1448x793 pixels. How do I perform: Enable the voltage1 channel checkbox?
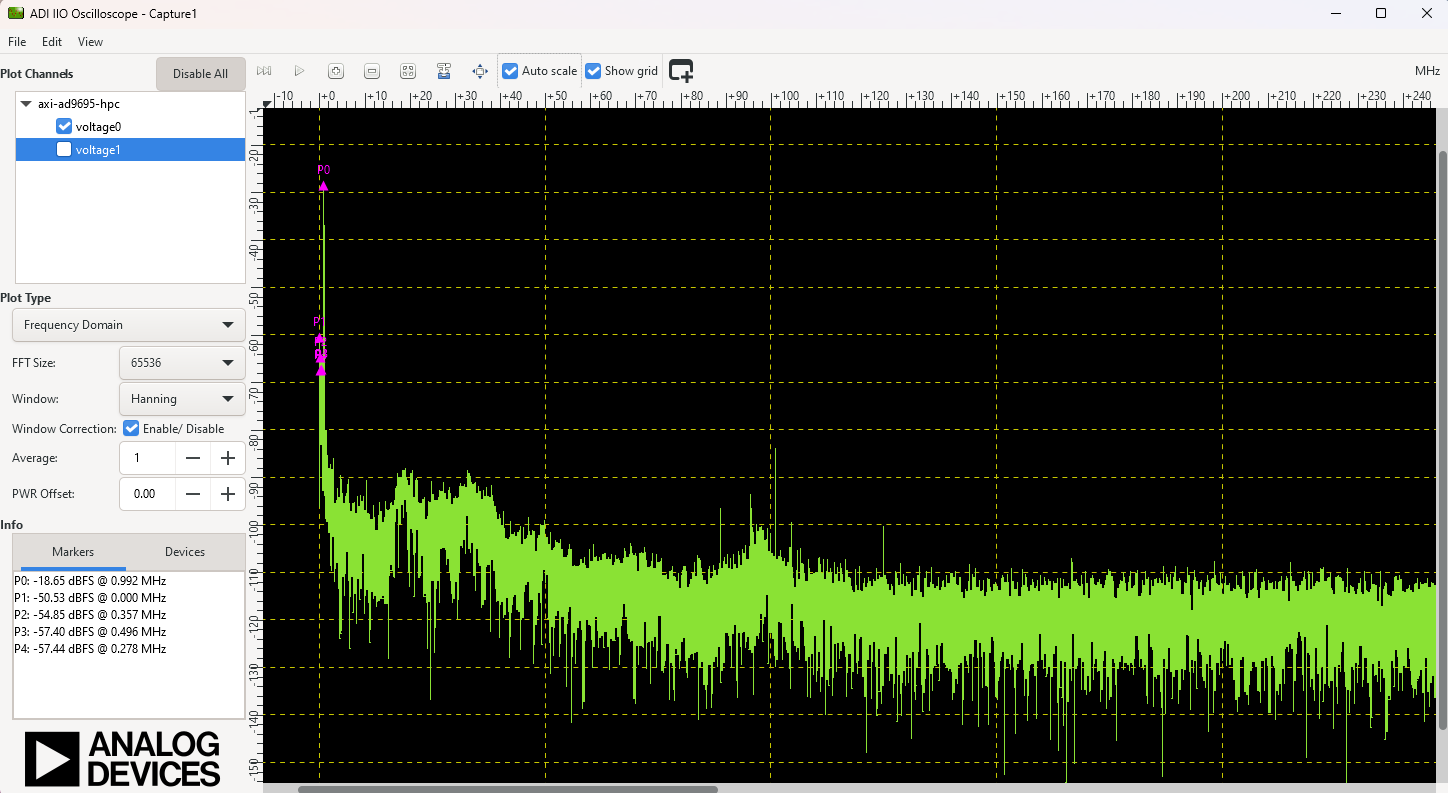pos(64,150)
